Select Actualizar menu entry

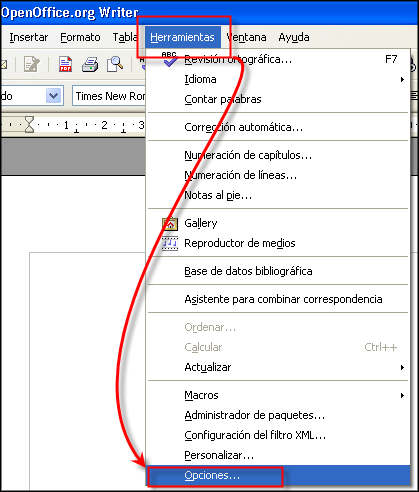278,367
